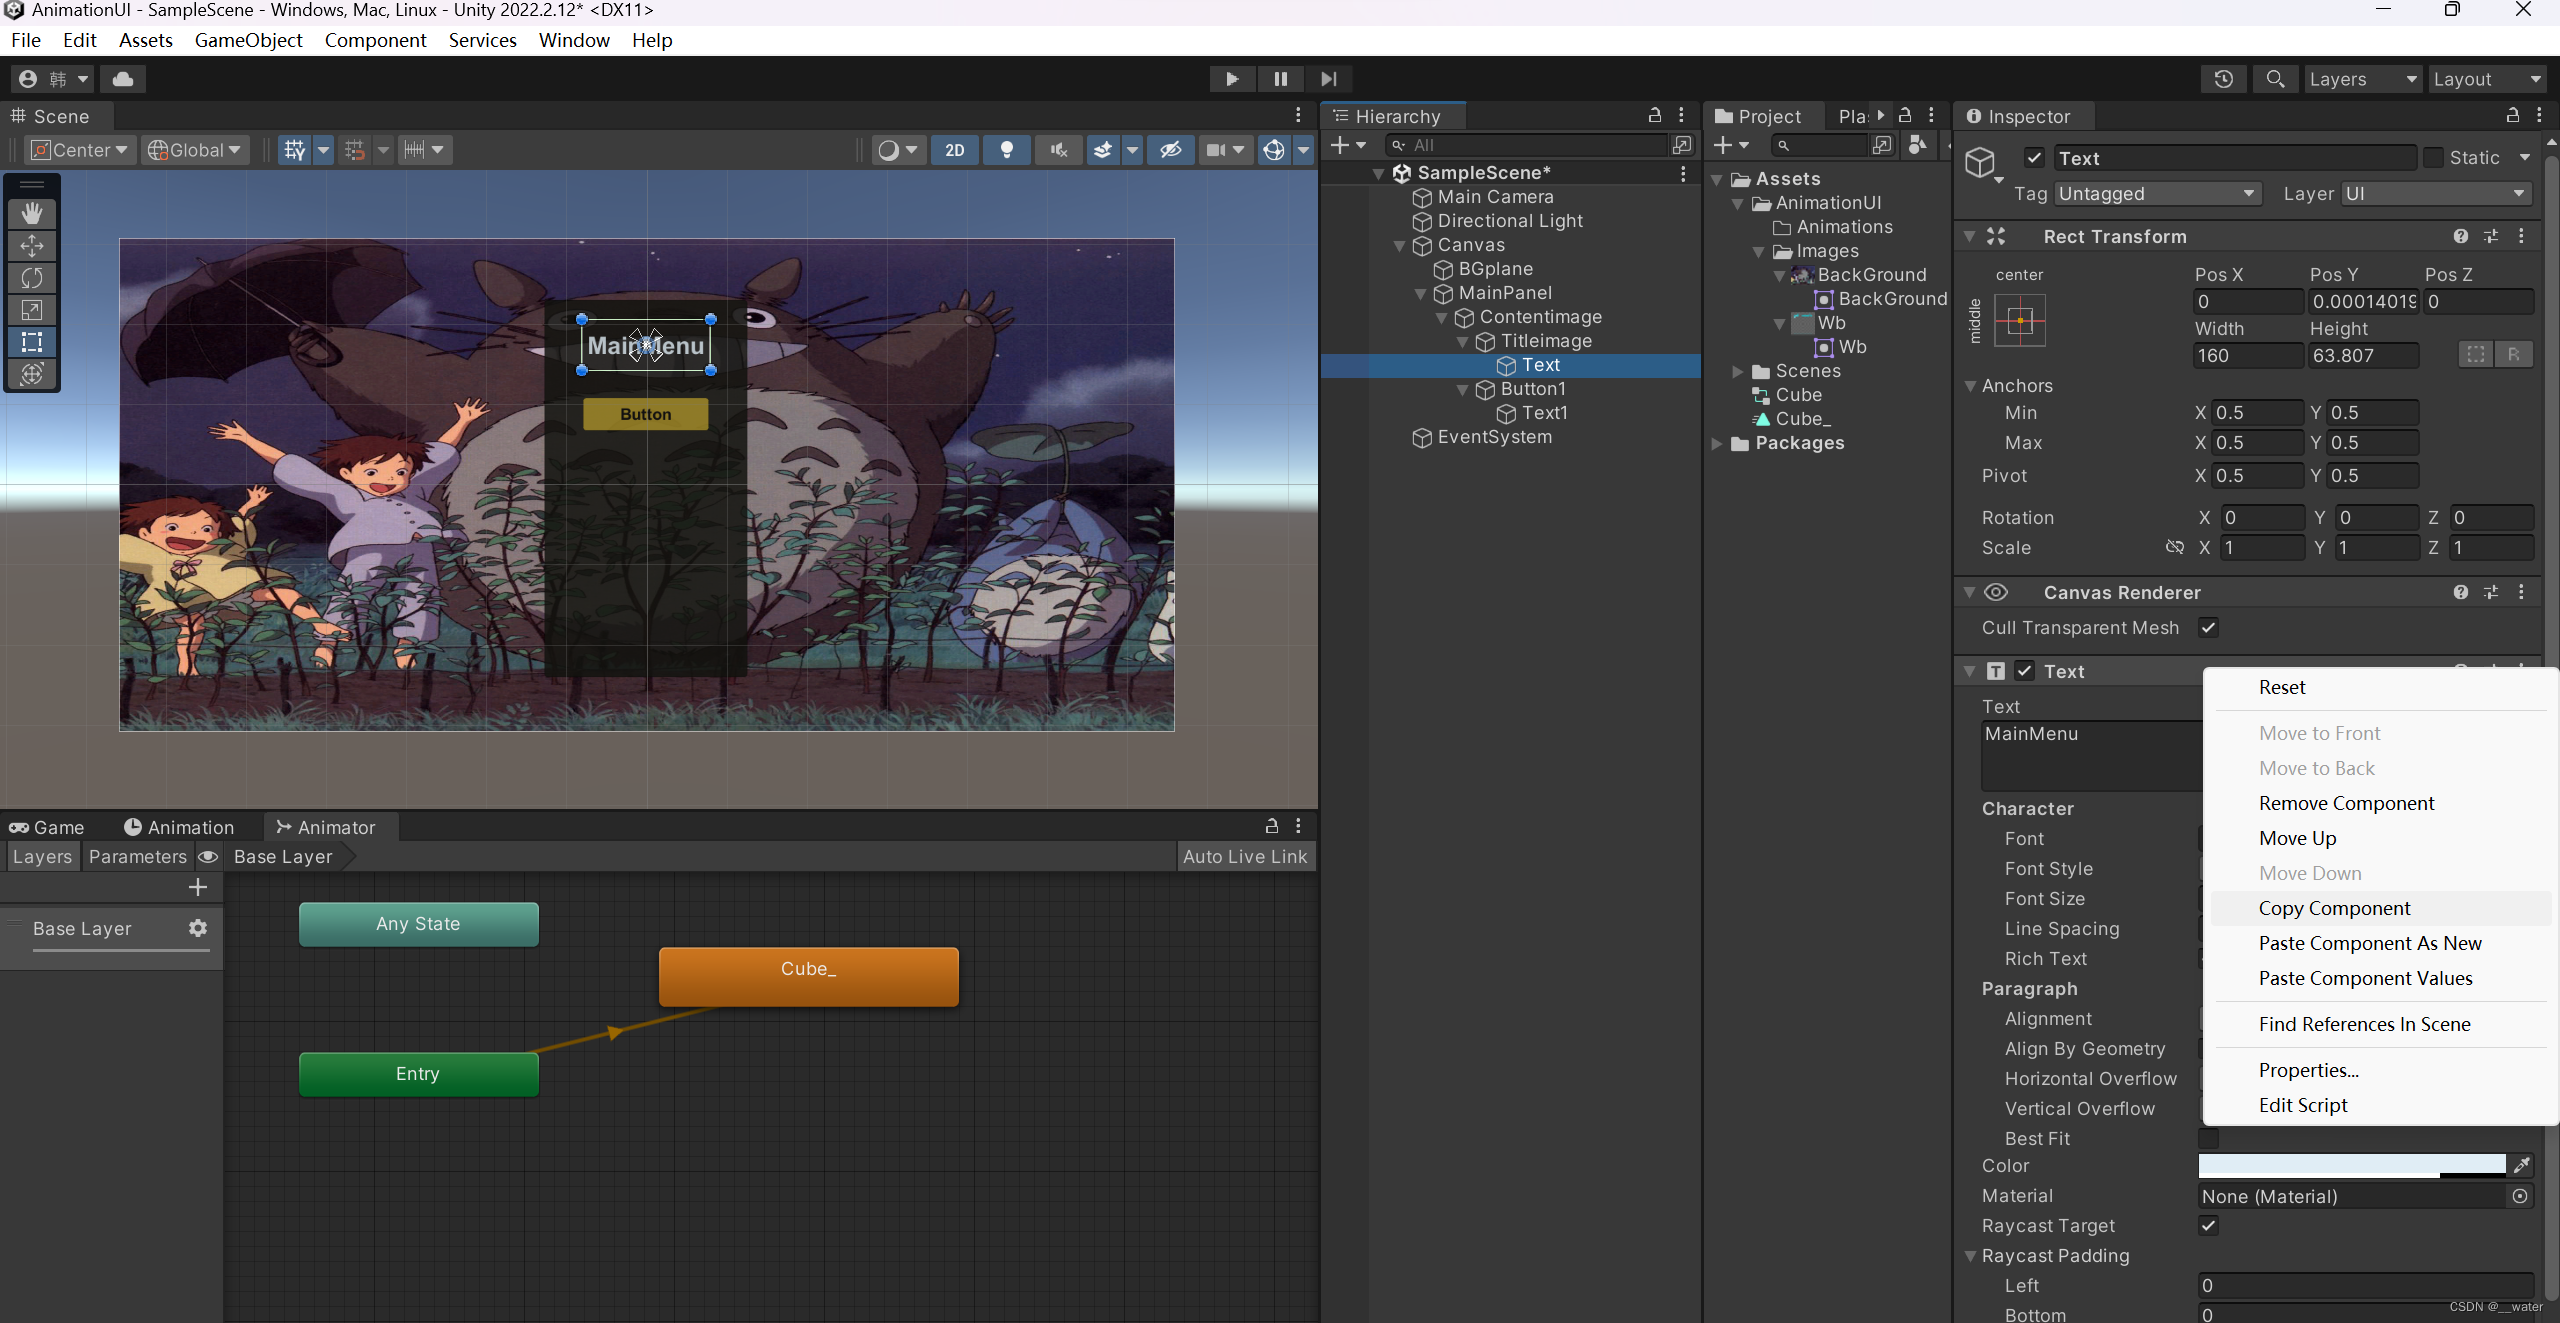Toggle scene lighting bulb icon
The height and width of the screenshot is (1323, 2560).
tap(1007, 150)
